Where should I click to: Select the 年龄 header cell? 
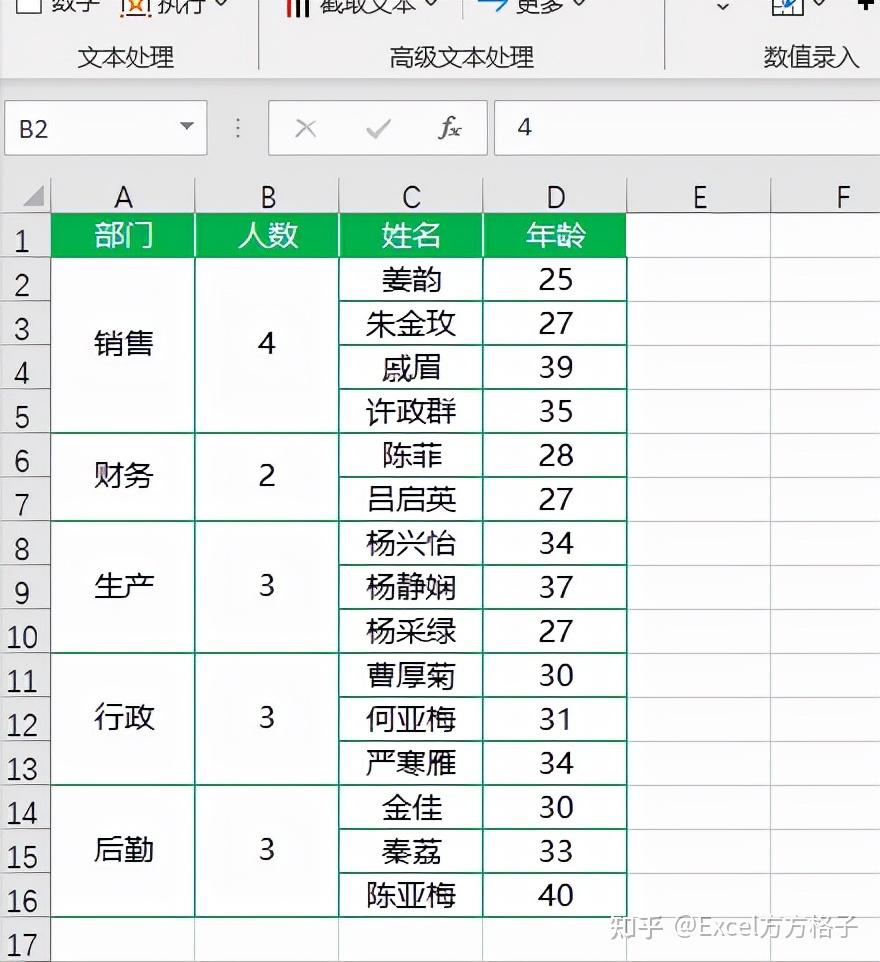click(555, 236)
